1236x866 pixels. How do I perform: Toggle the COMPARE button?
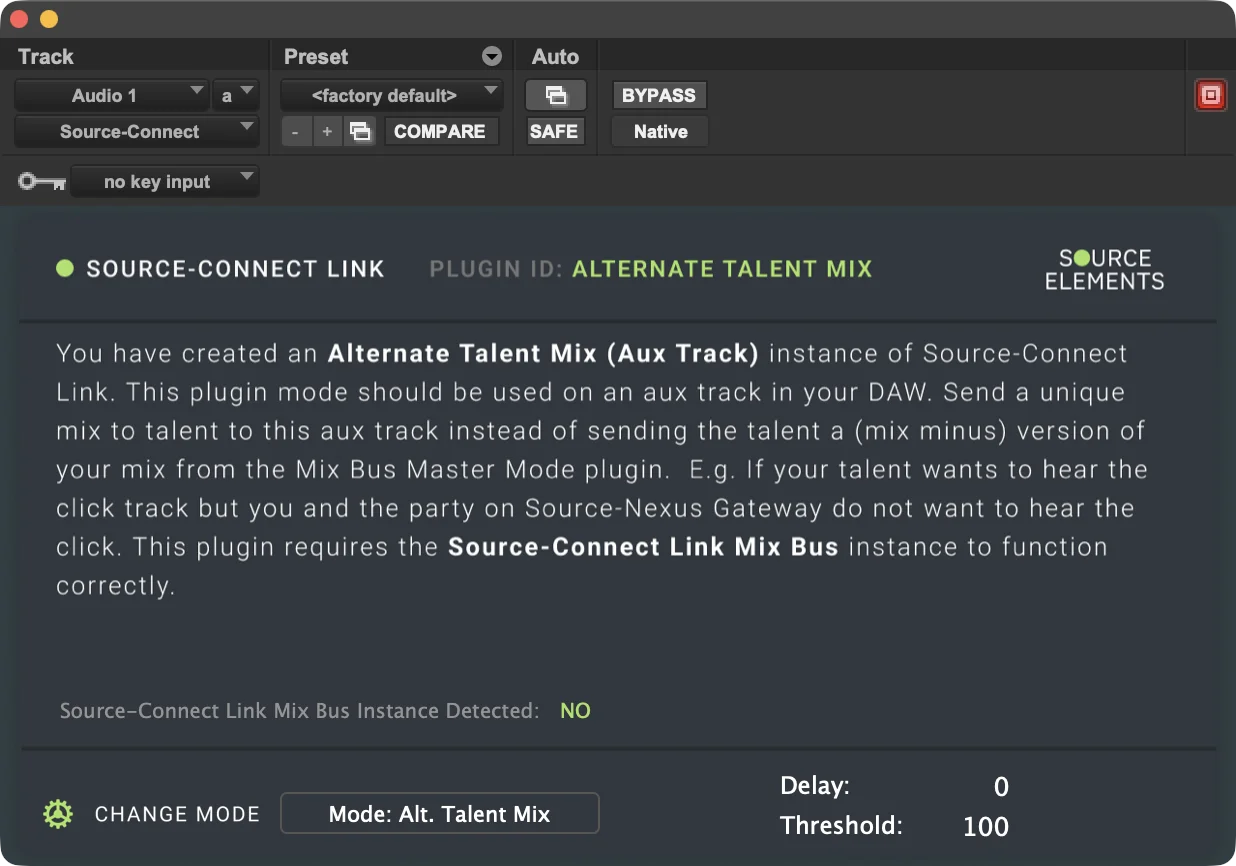pos(440,132)
